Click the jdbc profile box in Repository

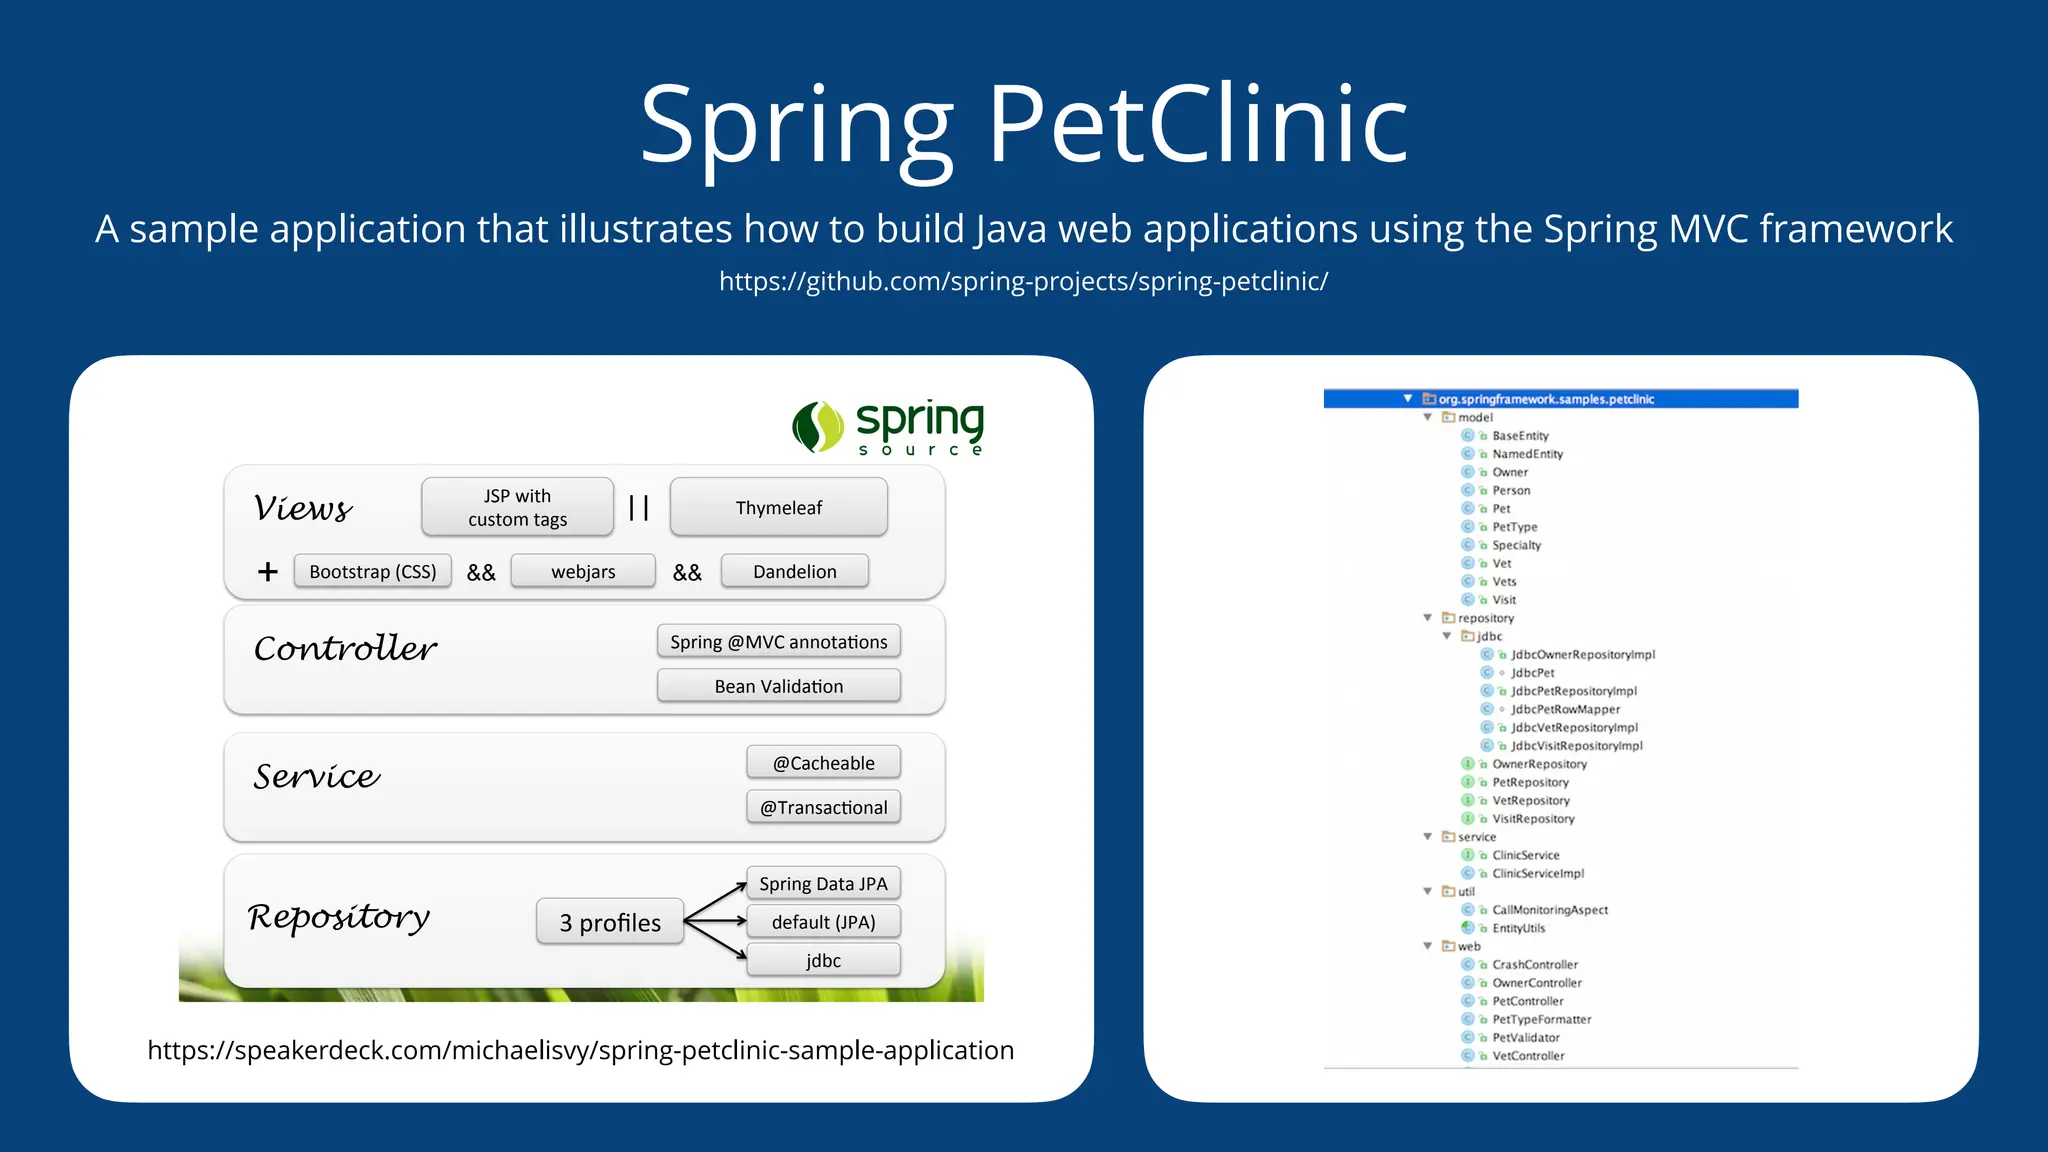824,960
